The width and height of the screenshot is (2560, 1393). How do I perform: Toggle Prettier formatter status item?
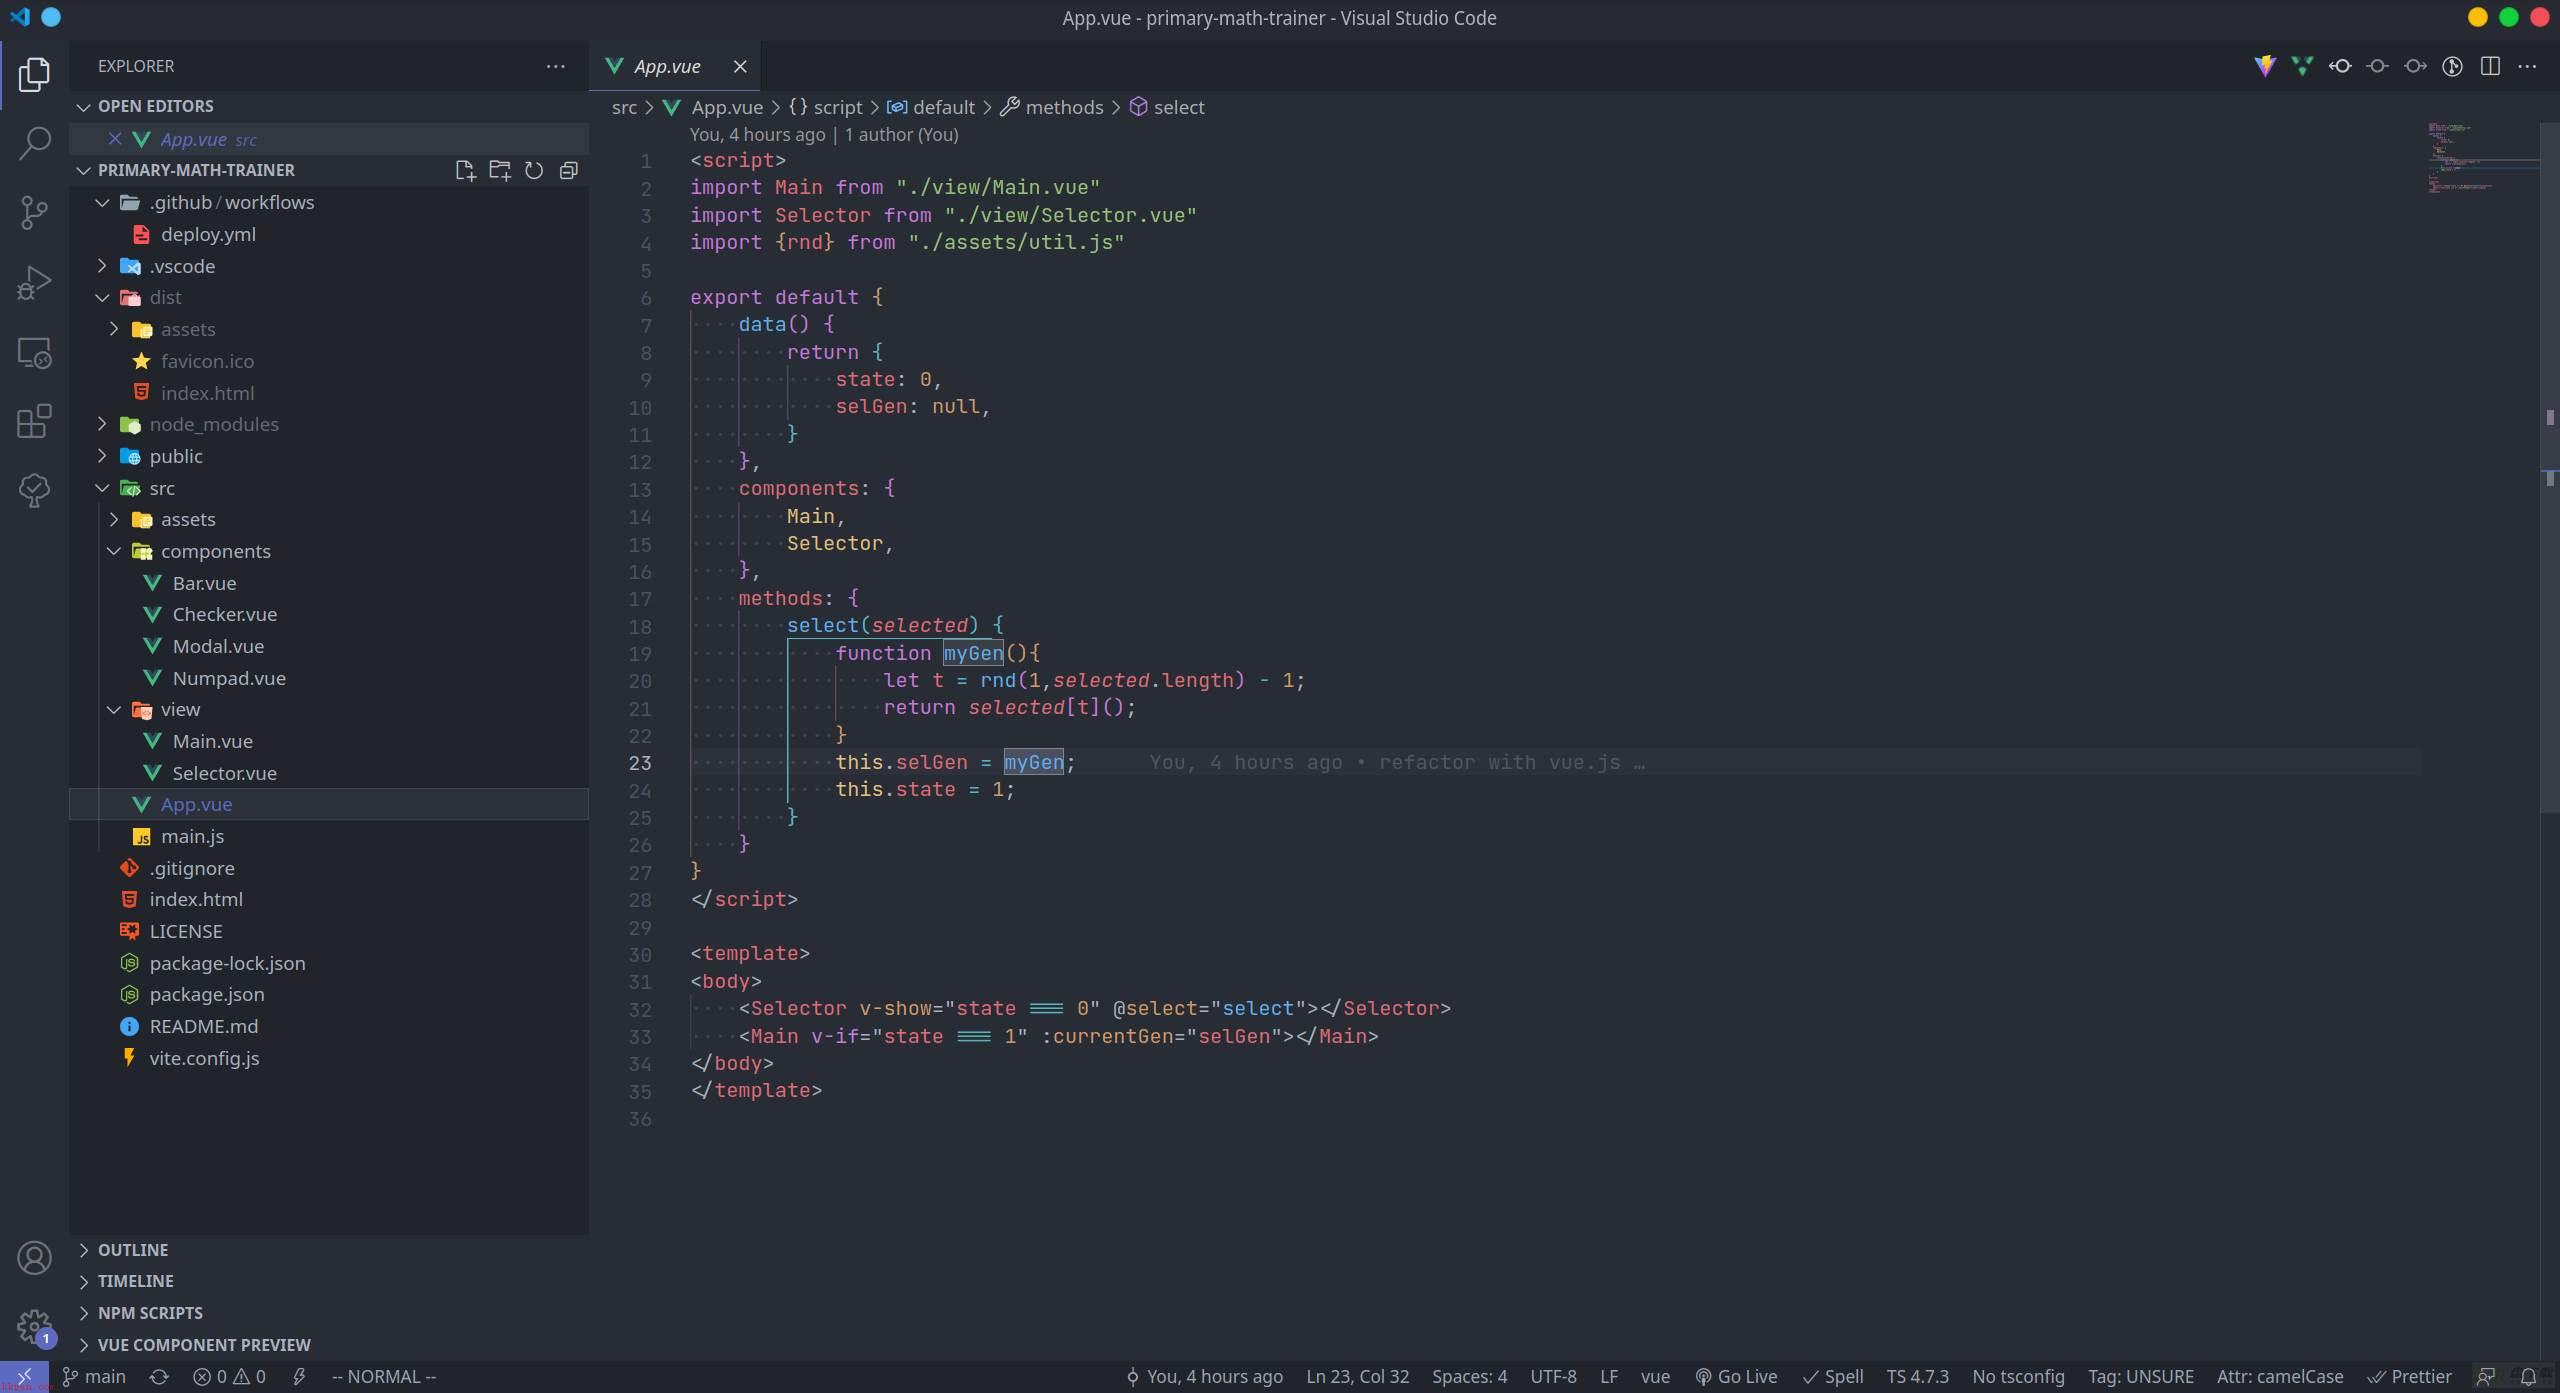[x=2410, y=1377]
